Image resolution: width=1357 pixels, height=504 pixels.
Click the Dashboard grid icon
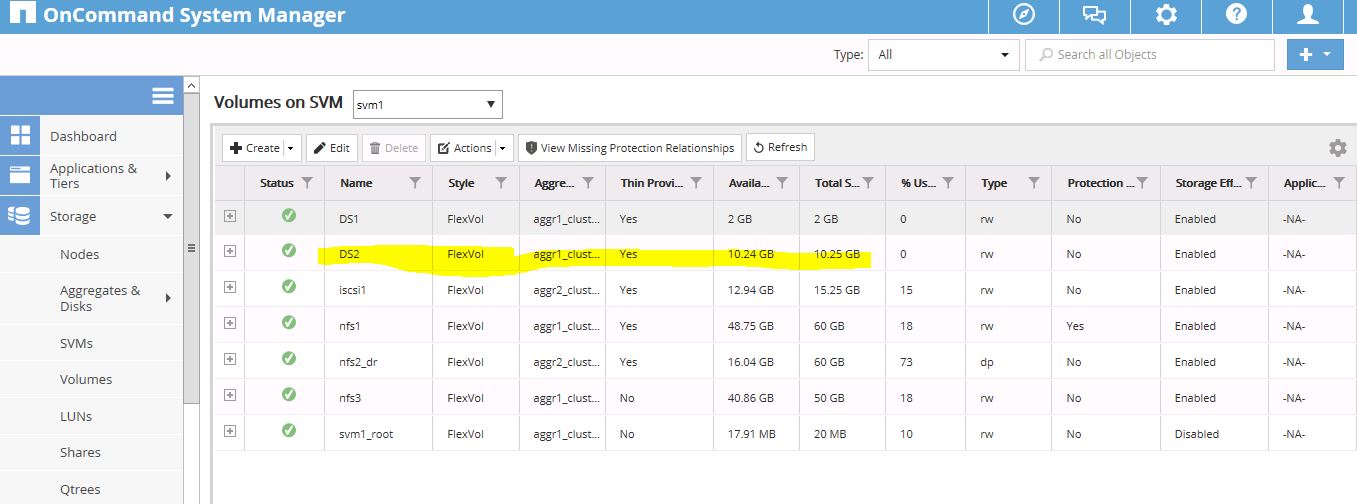(x=20, y=136)
